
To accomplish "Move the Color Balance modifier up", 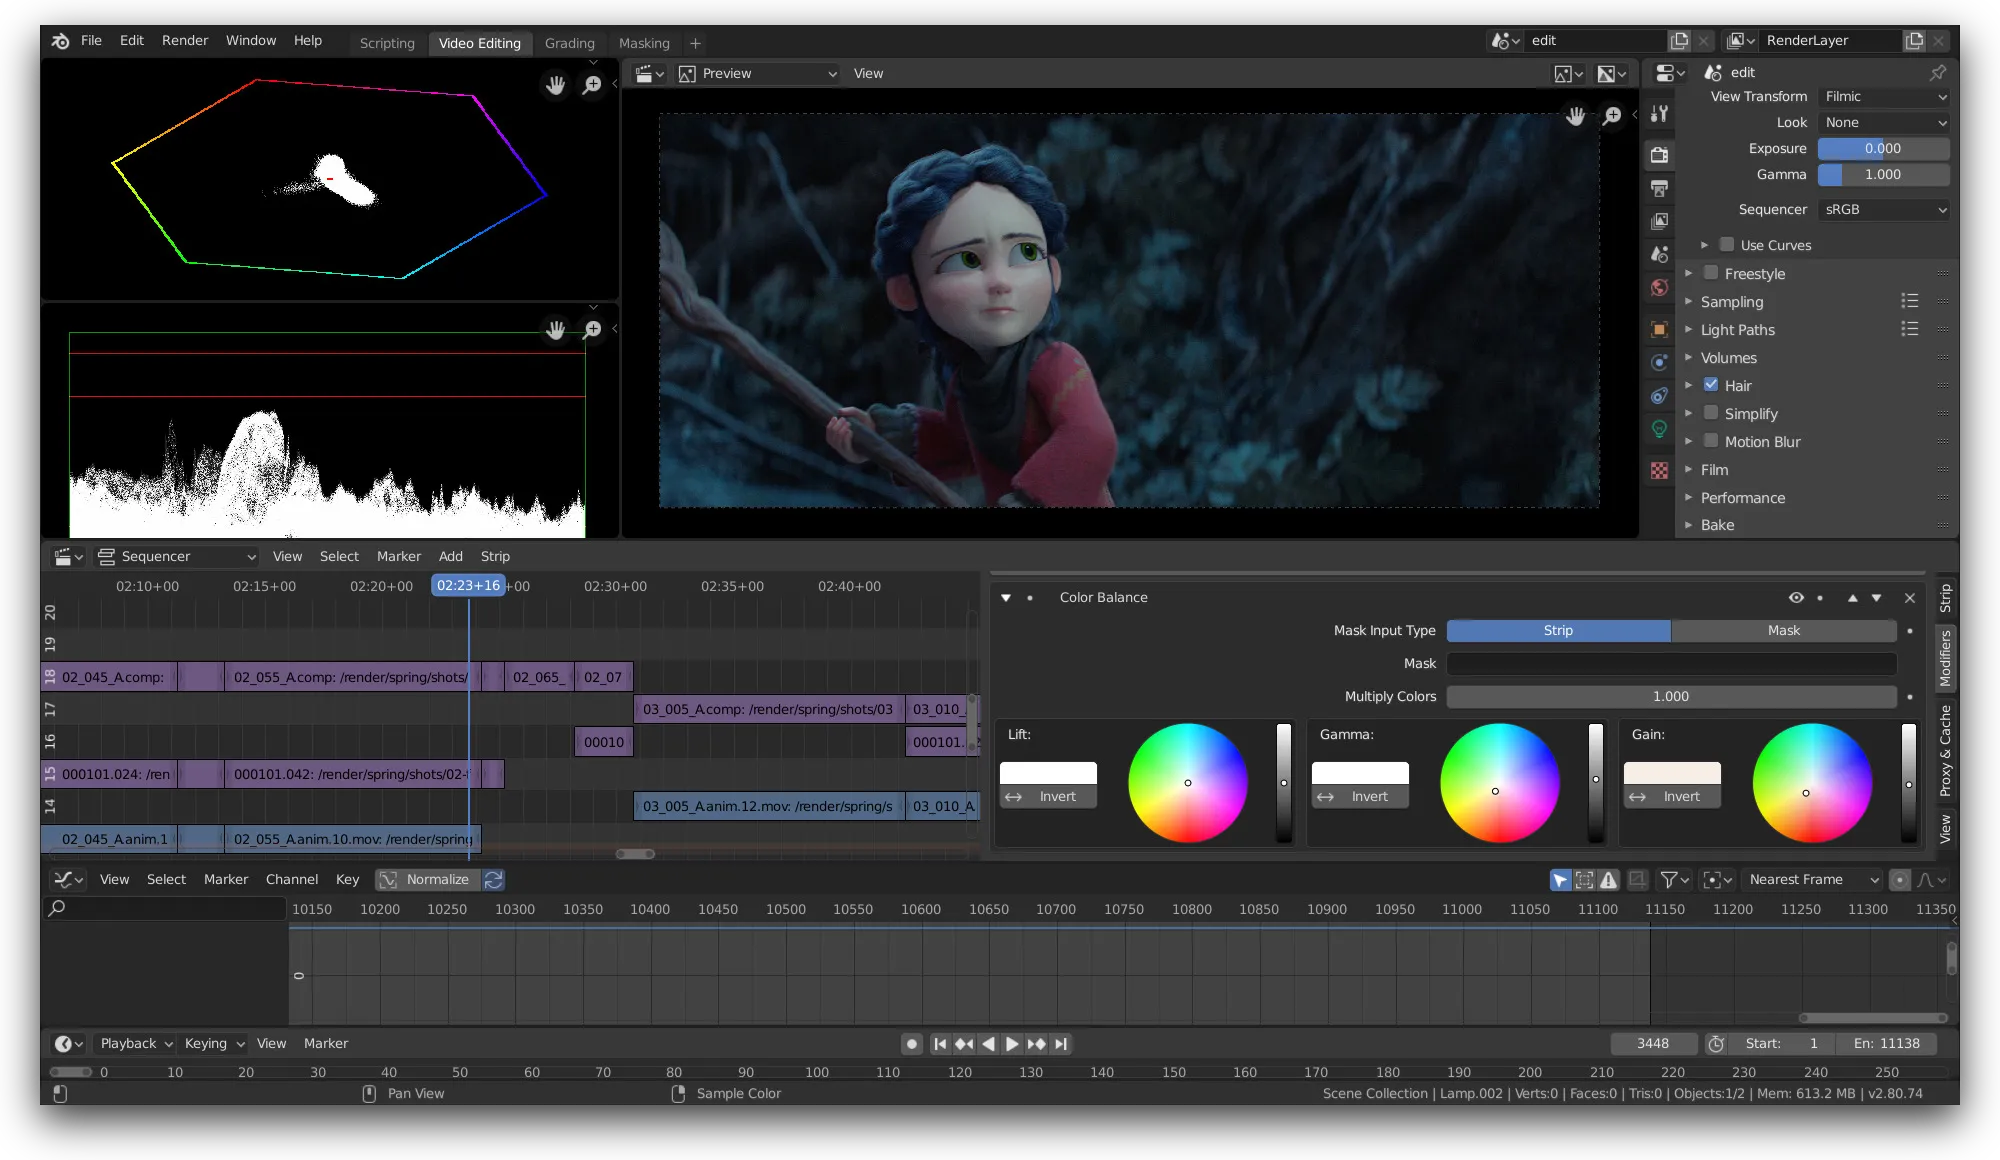I will [x=1852, y=598].
